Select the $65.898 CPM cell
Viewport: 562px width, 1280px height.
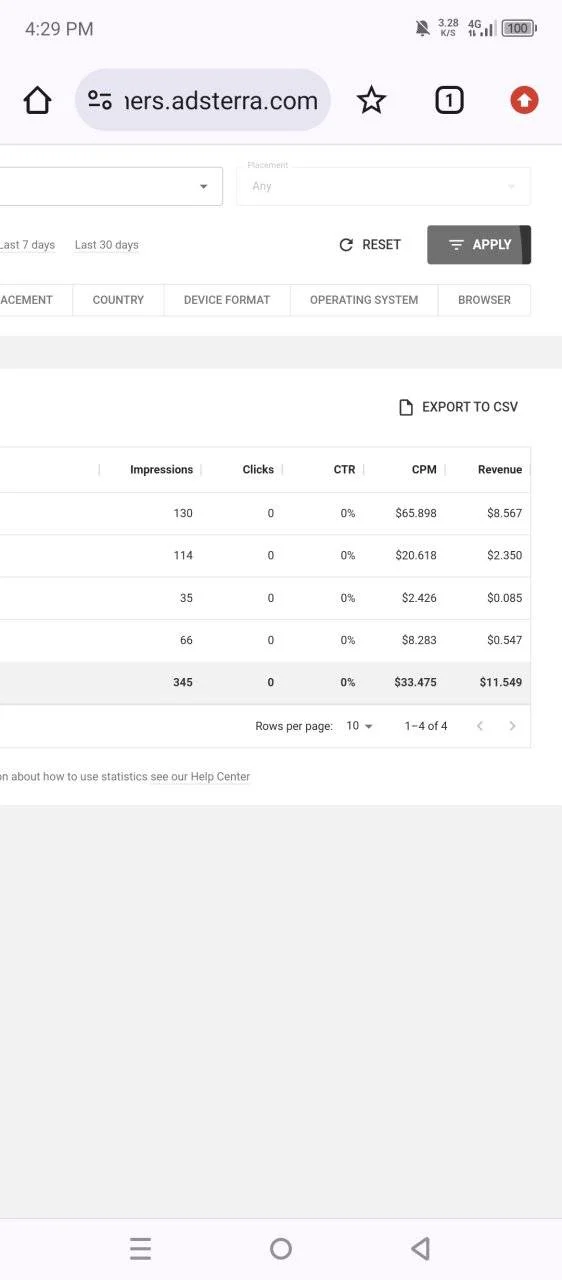pos(416,513)
